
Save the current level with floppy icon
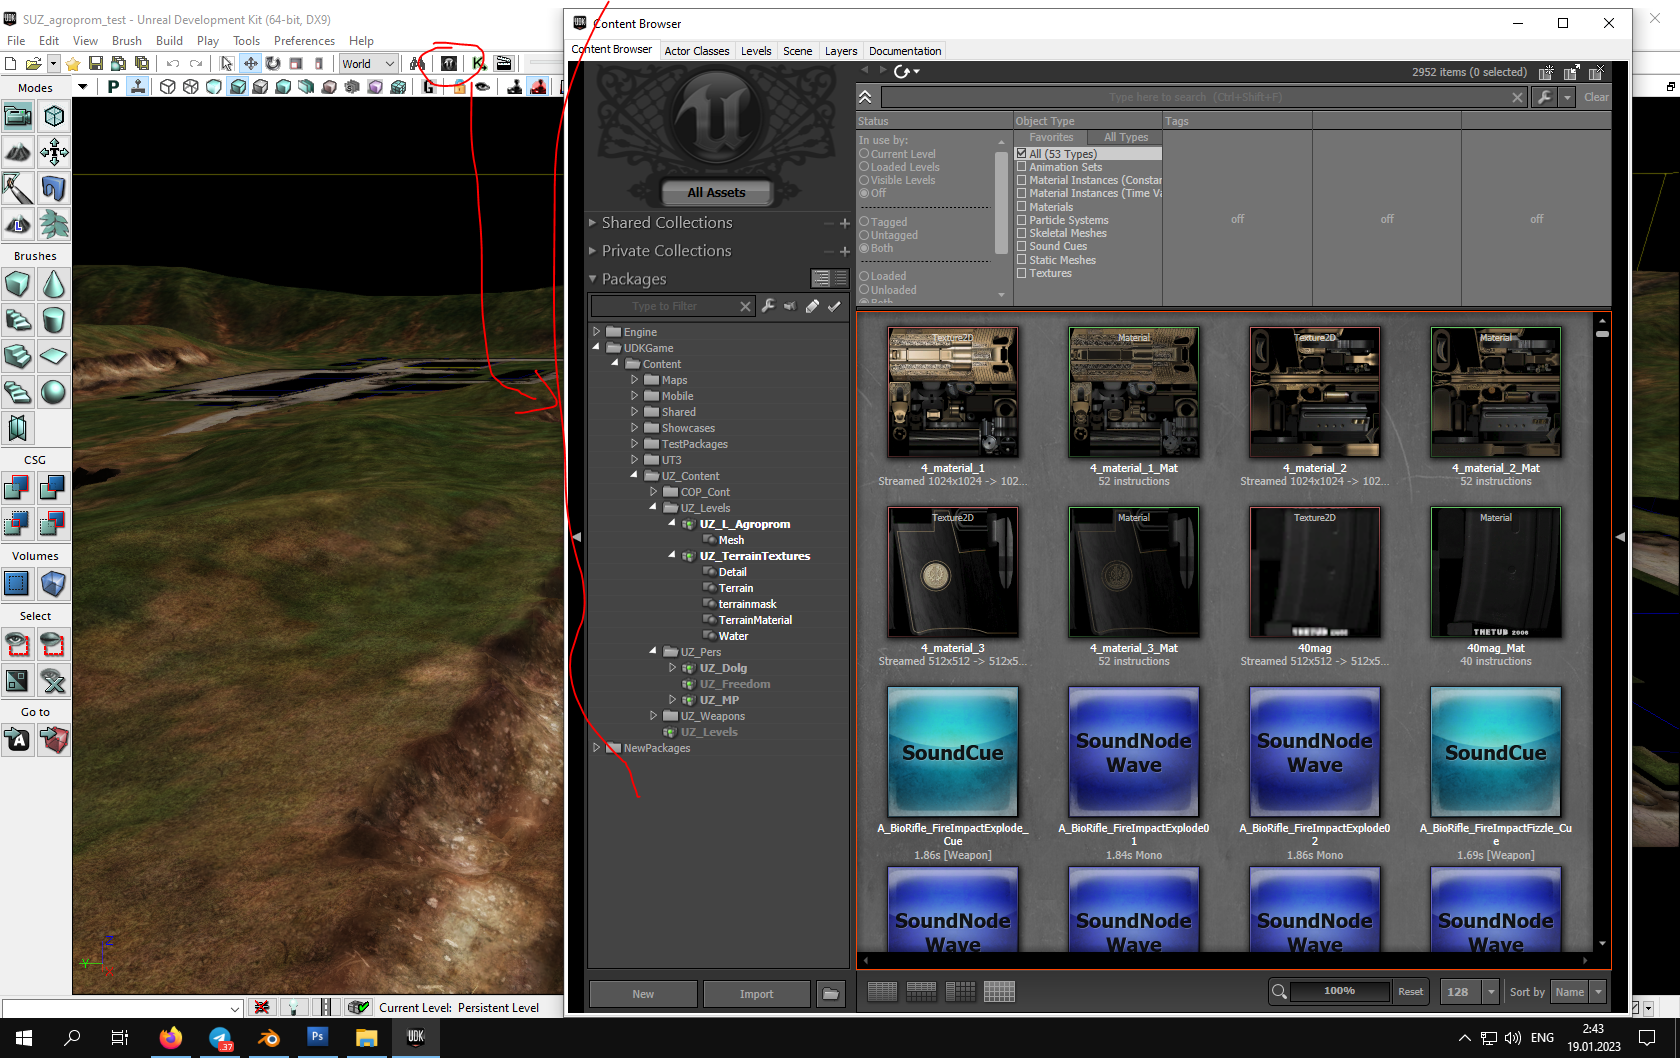pyautogui.click(x=96, y=63)
